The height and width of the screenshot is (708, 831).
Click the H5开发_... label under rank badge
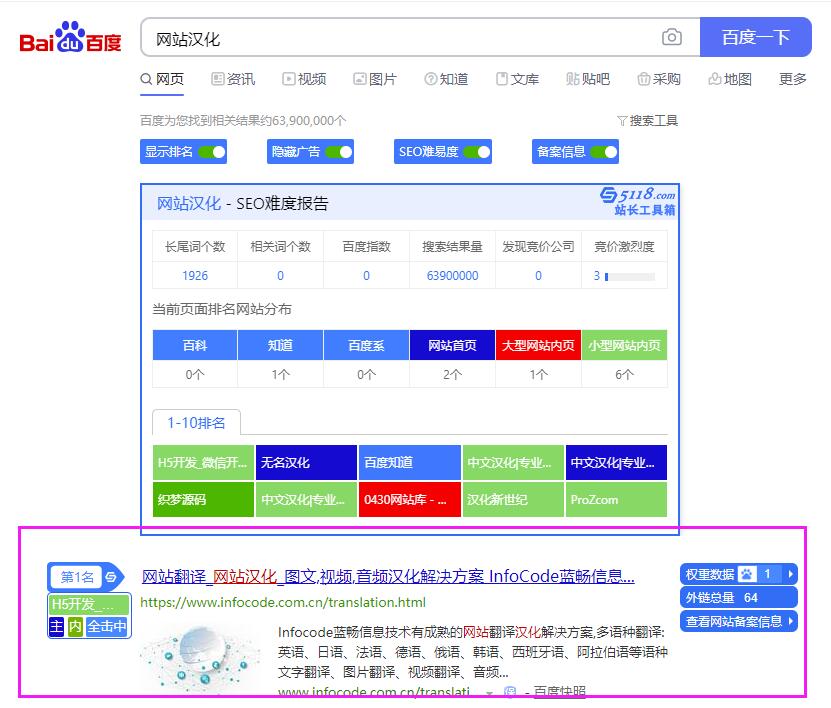click(89, 604)
